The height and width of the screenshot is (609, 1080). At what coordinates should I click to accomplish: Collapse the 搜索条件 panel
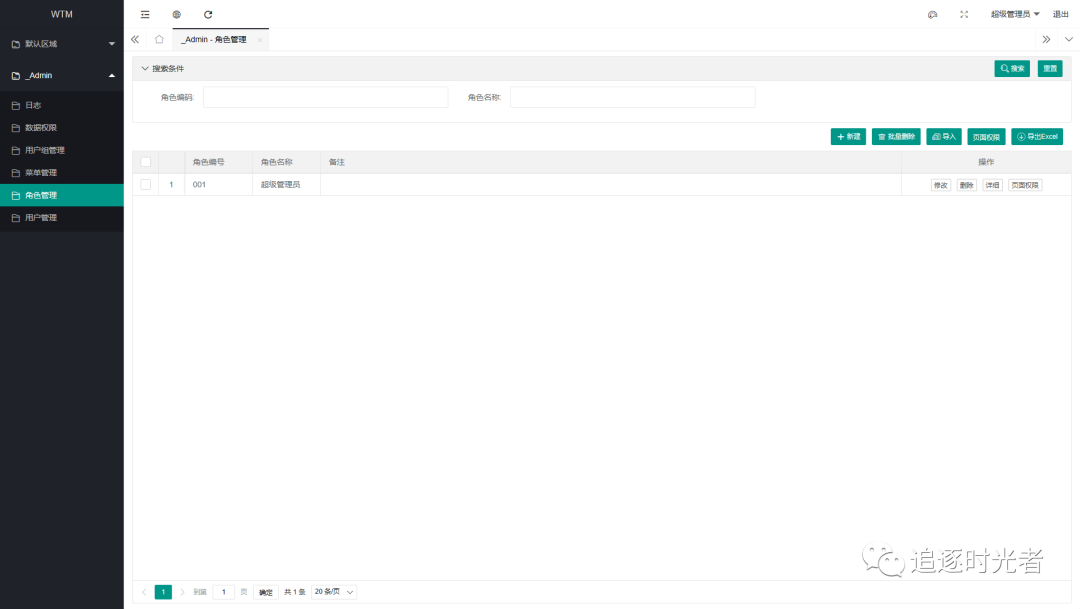[x=163, y=69]
